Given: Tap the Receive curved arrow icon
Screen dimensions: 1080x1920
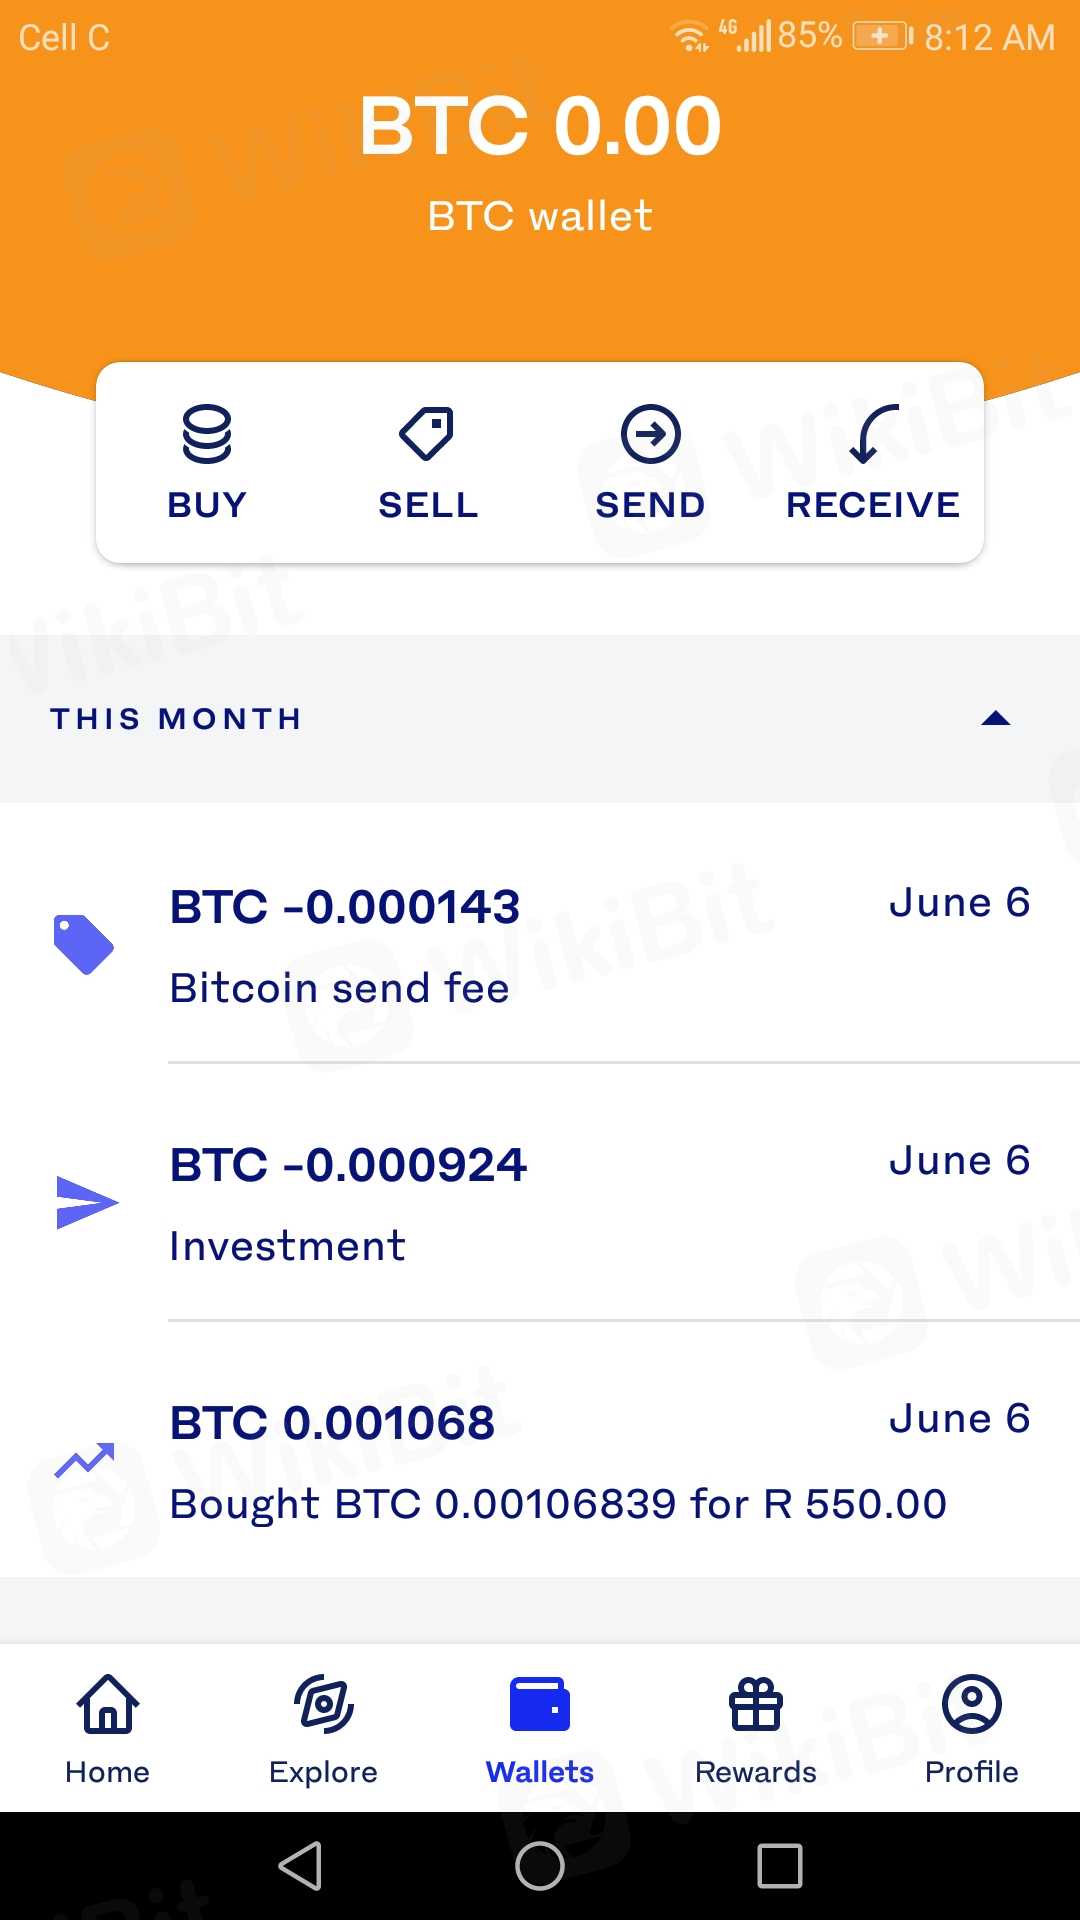Looking at the screenshot, I should [x=873, y=434].
